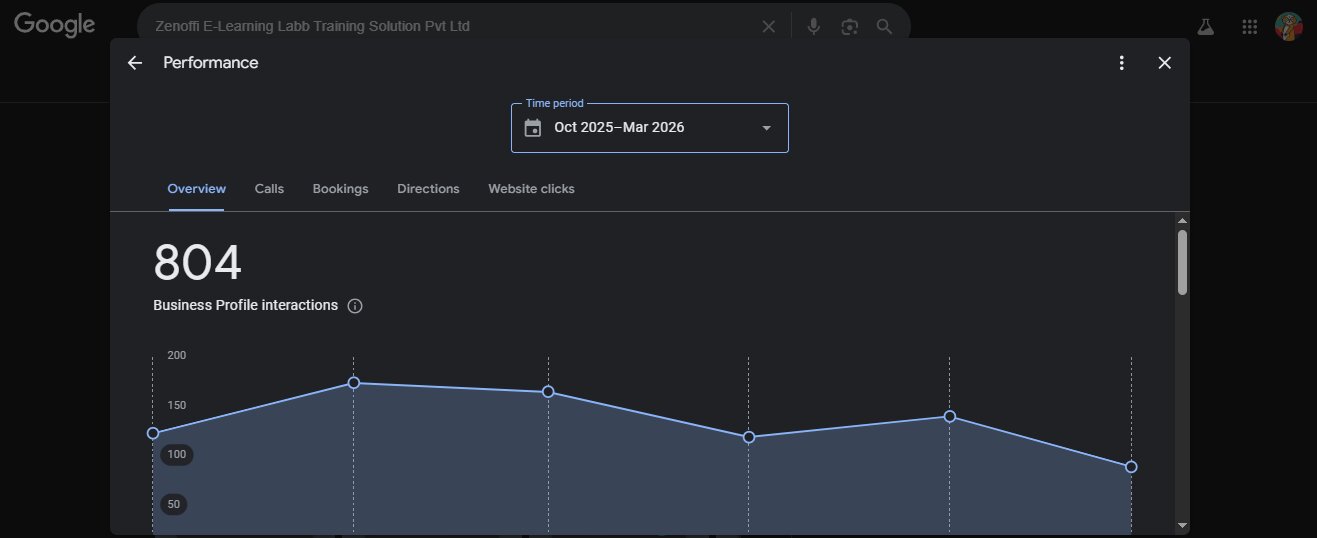Open the Directions tab

pos(428,189)
